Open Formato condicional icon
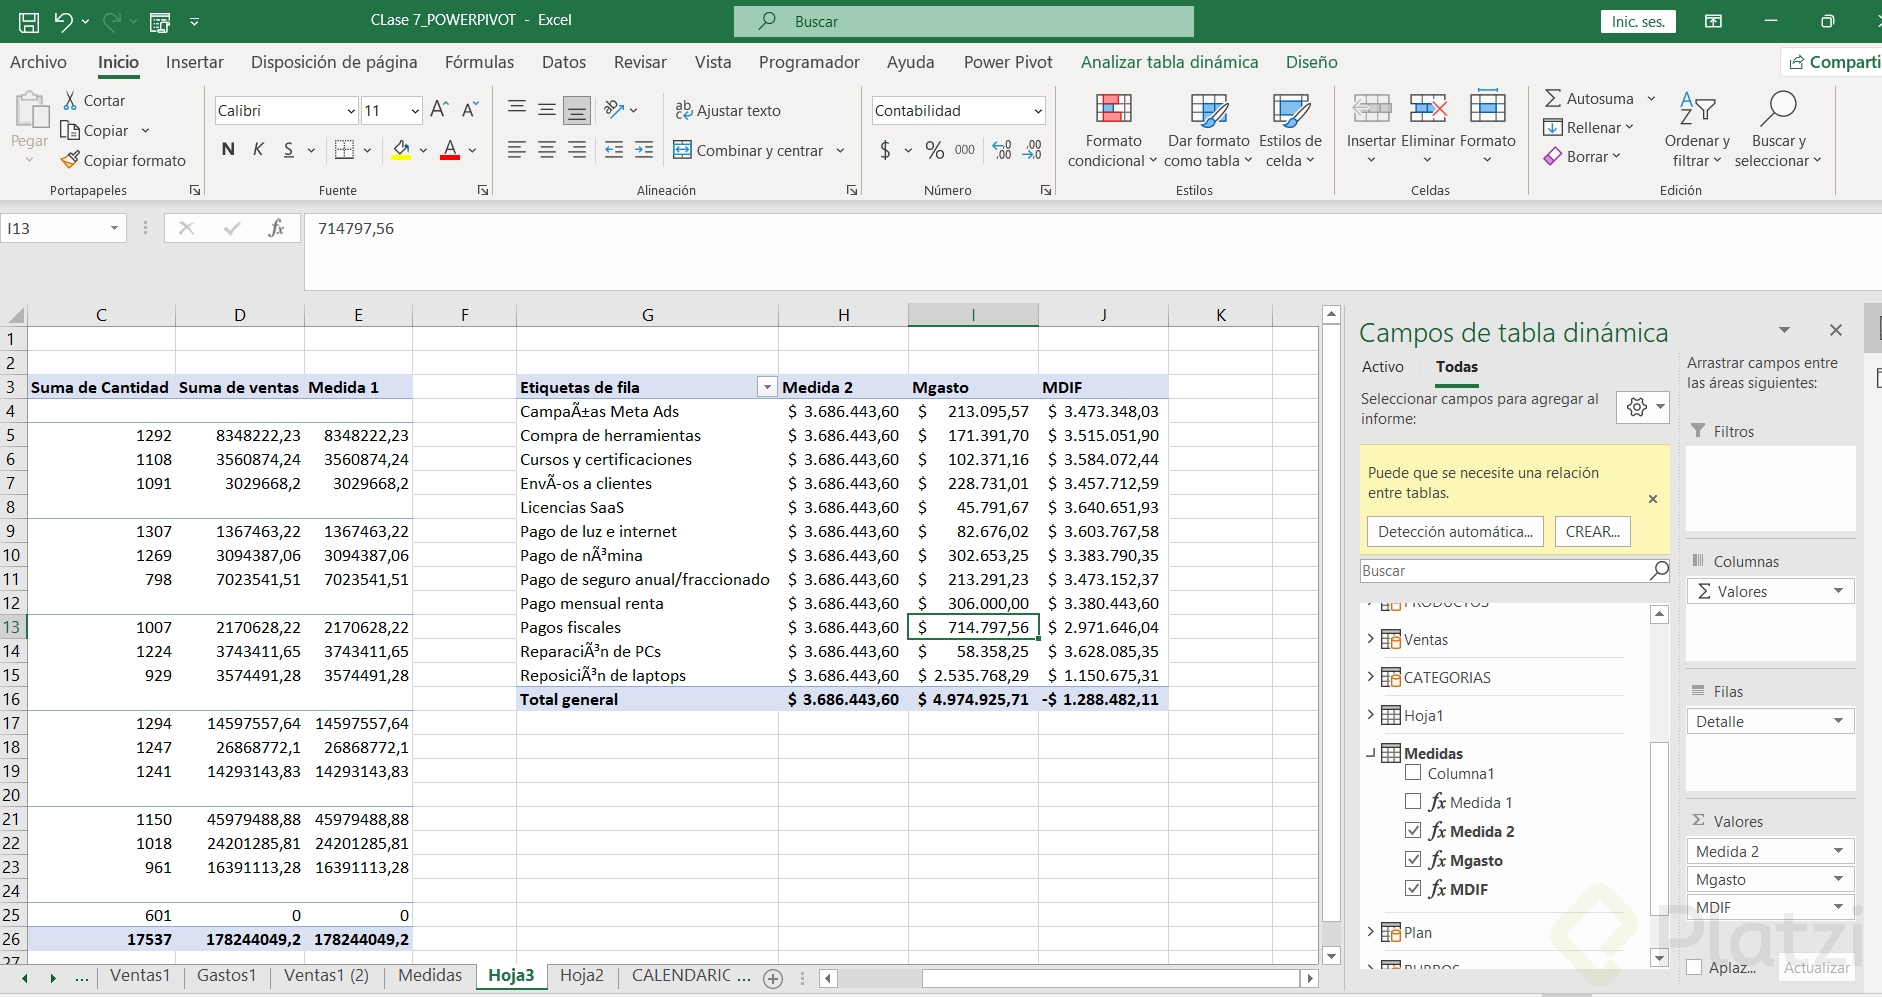The width and height of the screenshot is (1882, 997). (1112, 110)
